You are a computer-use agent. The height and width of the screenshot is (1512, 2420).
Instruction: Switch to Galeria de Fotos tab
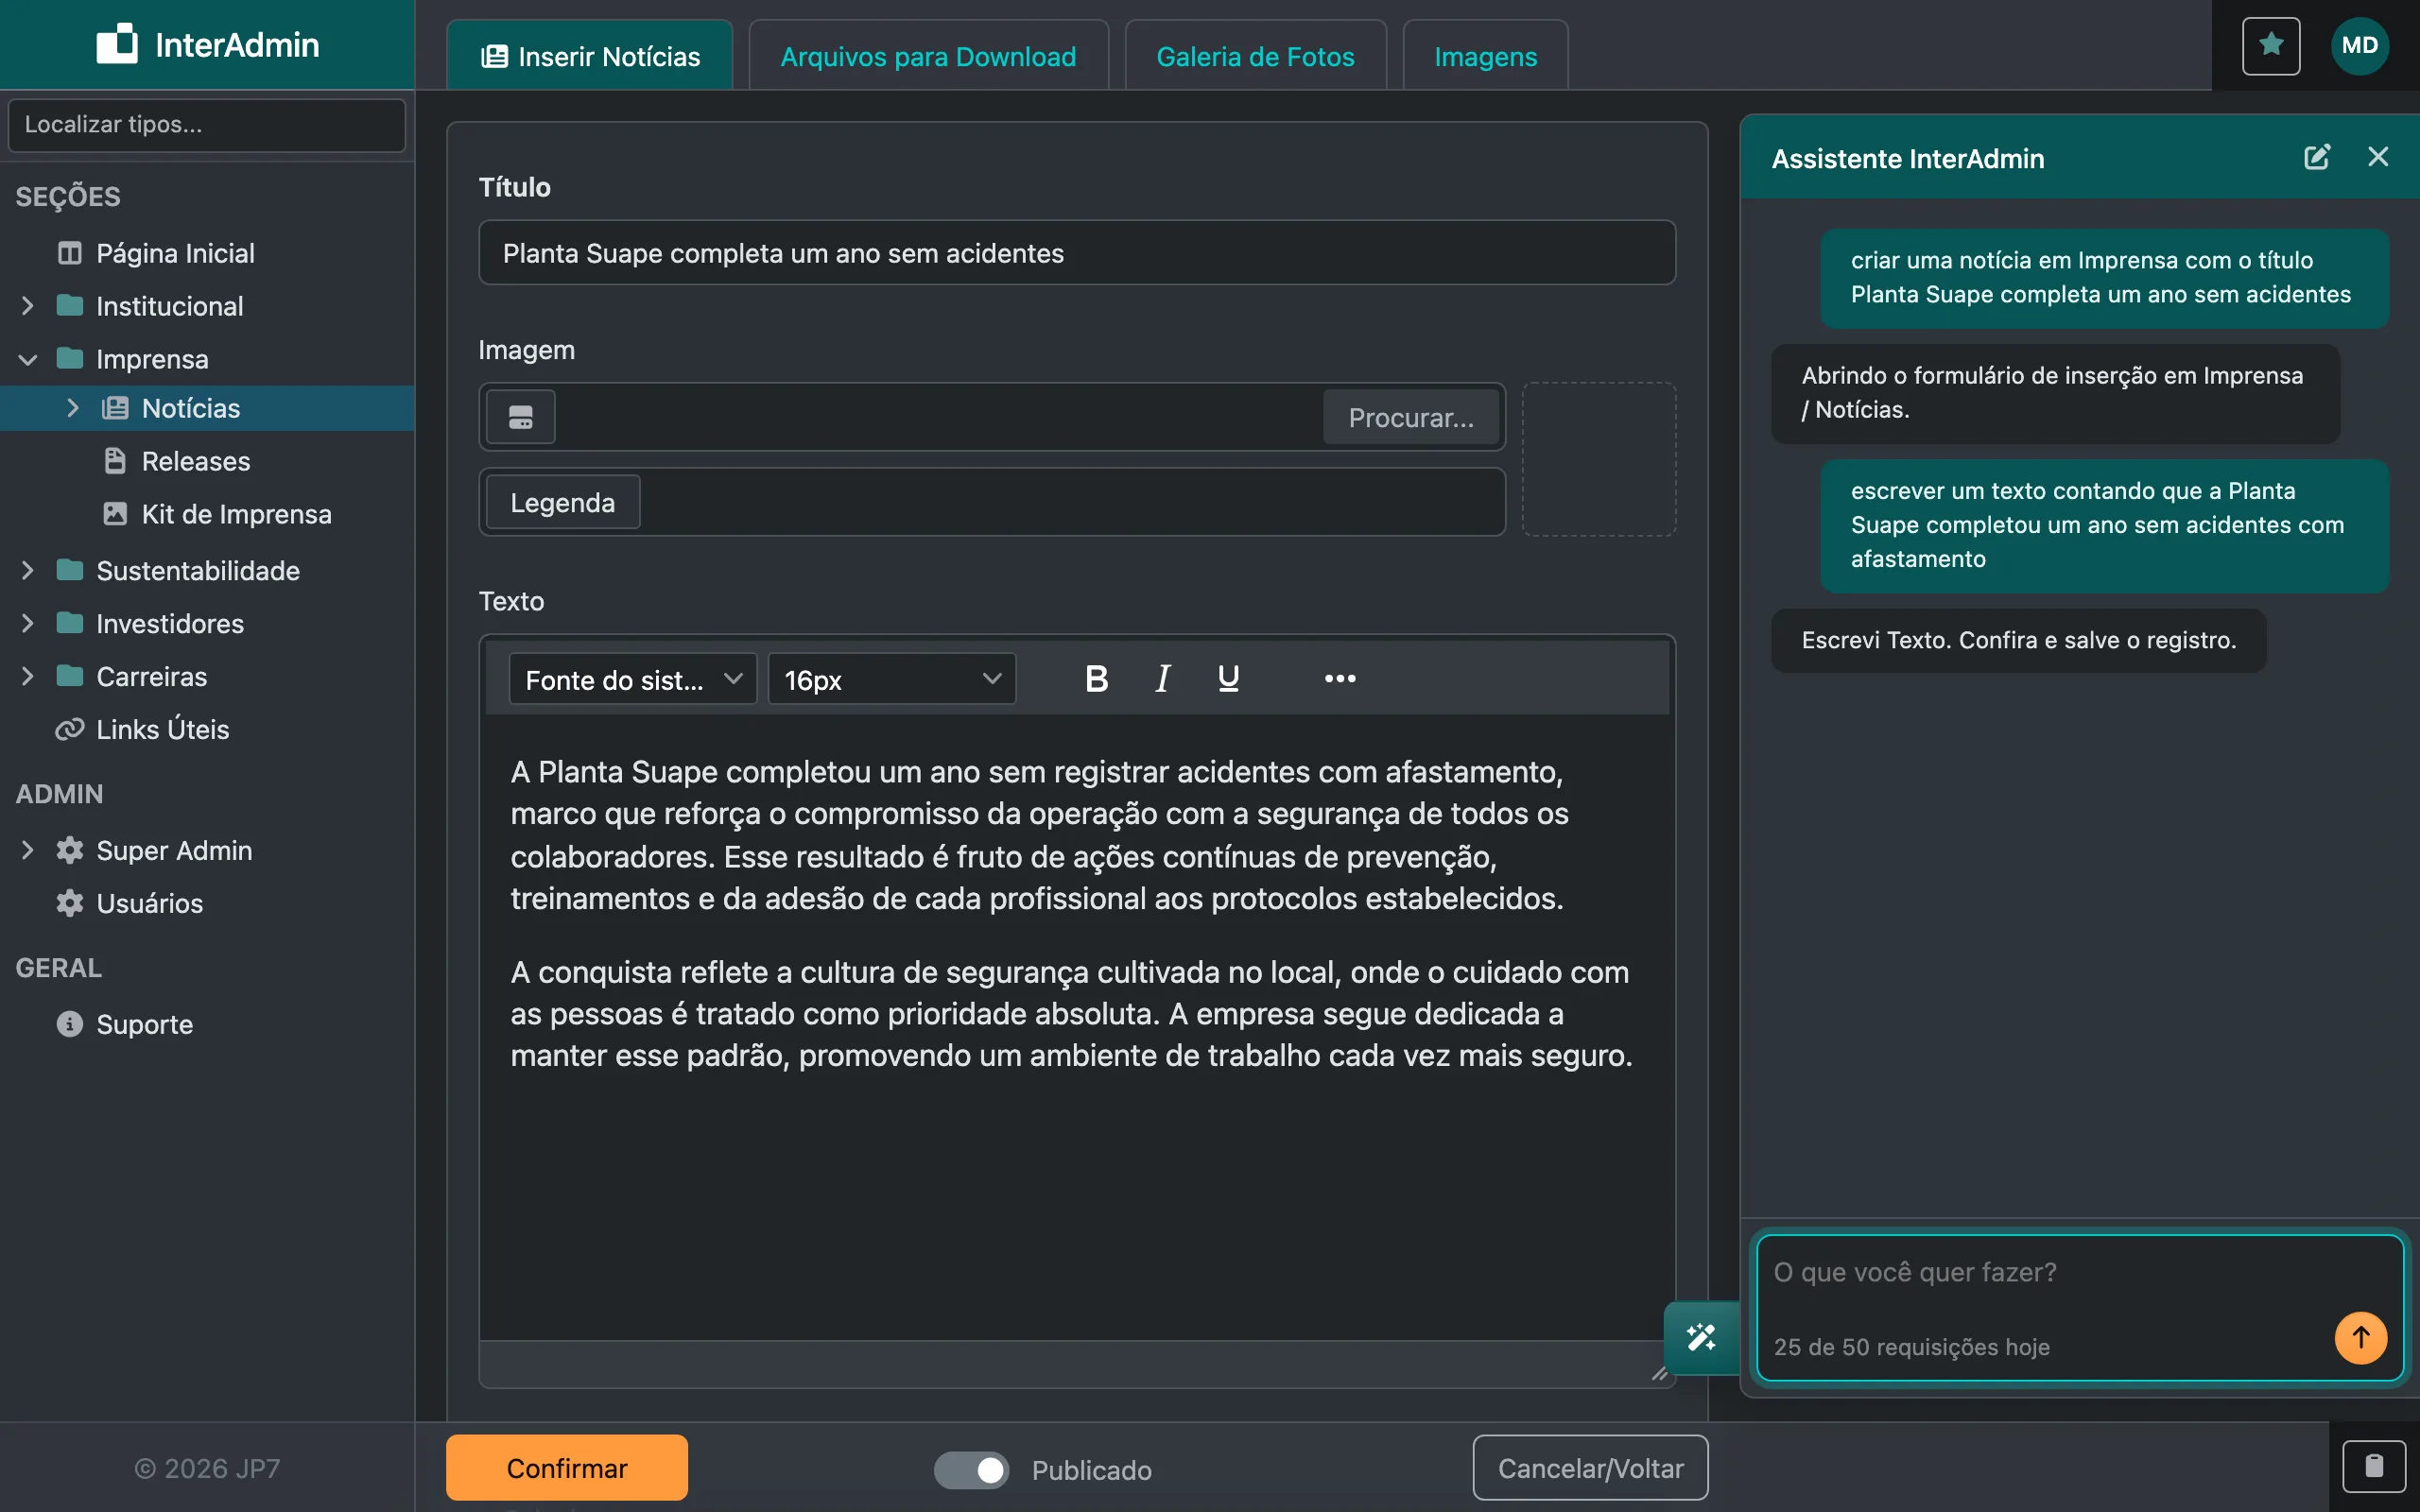coord(1255,56)
